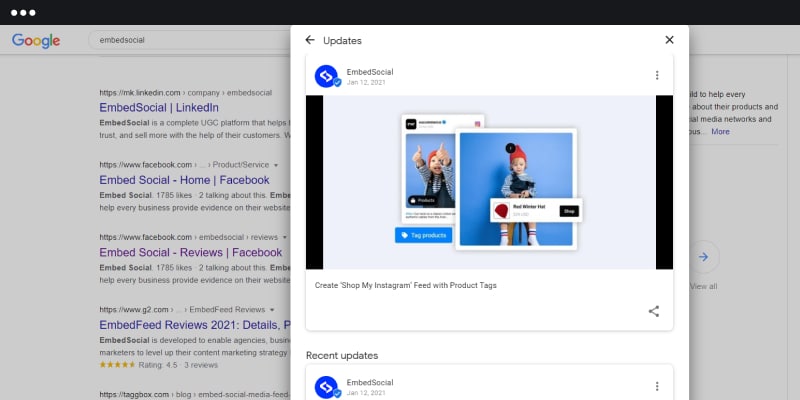Click View all label
This screenshot has width=800, height=400.
[x=704, y=286]
